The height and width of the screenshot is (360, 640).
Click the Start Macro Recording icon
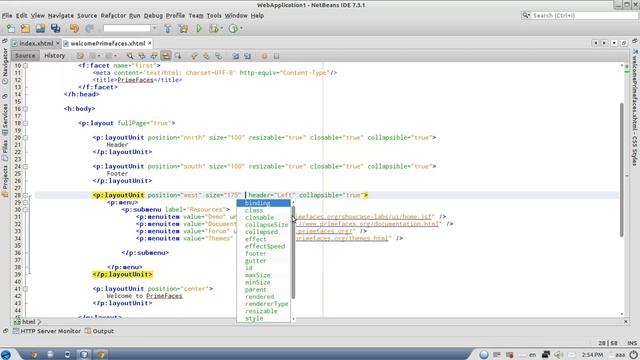(x=264, y=56)
